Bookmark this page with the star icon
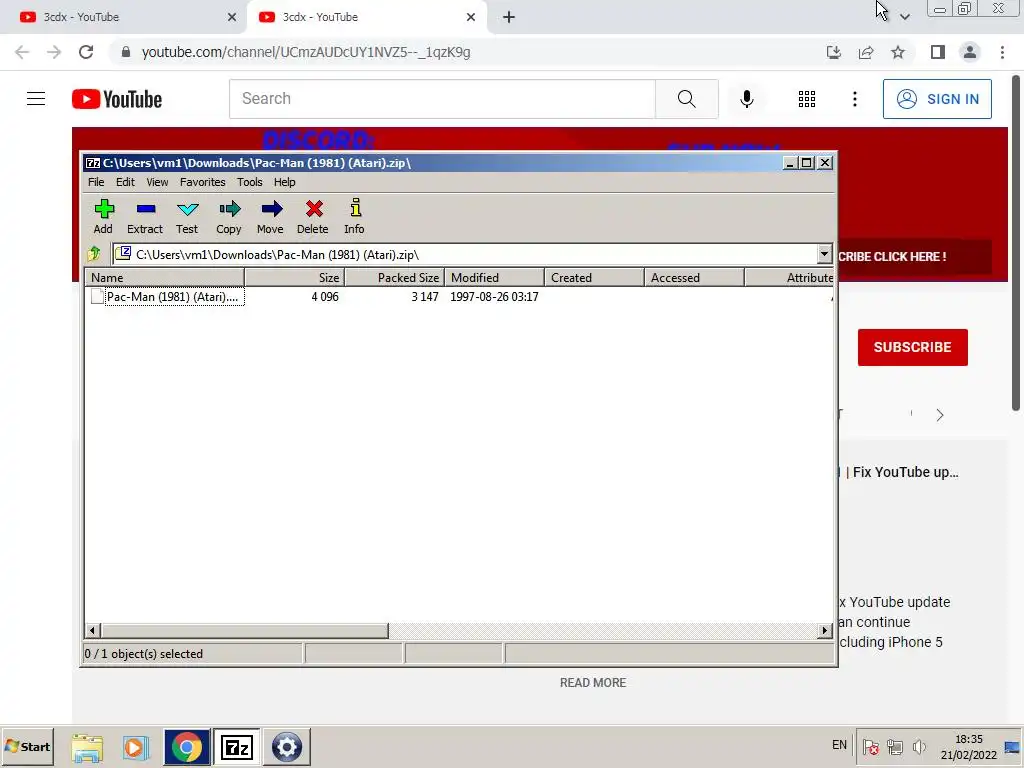The width and height of the screenshot is (1024, 768). click(x=898, y=52)
